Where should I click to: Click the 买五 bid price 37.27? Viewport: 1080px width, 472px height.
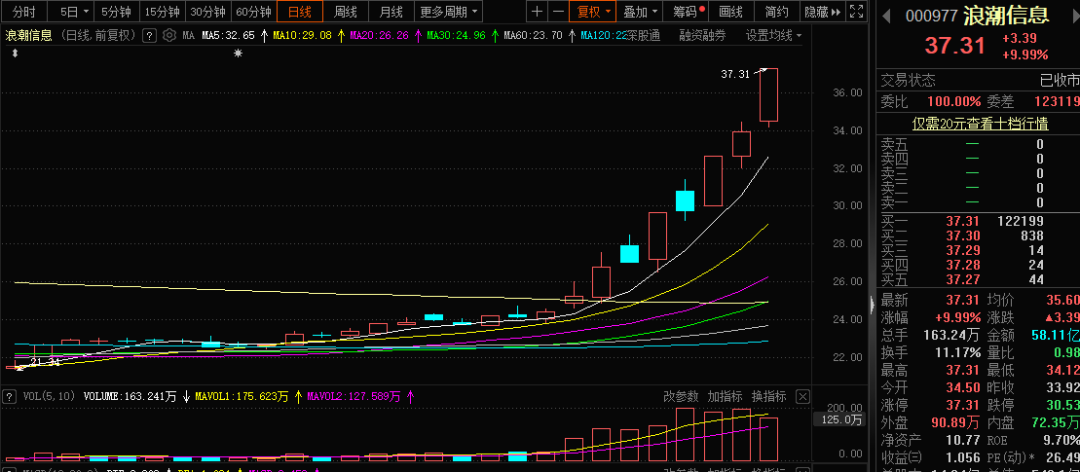click(962, 280)
